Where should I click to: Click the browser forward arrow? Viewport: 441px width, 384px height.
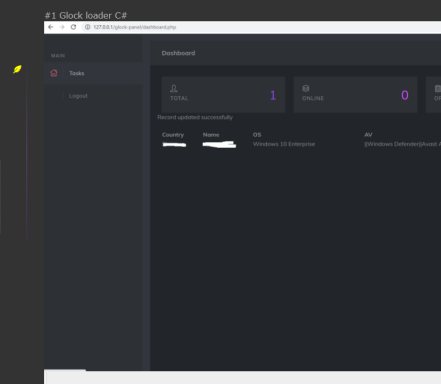(62, 27)
